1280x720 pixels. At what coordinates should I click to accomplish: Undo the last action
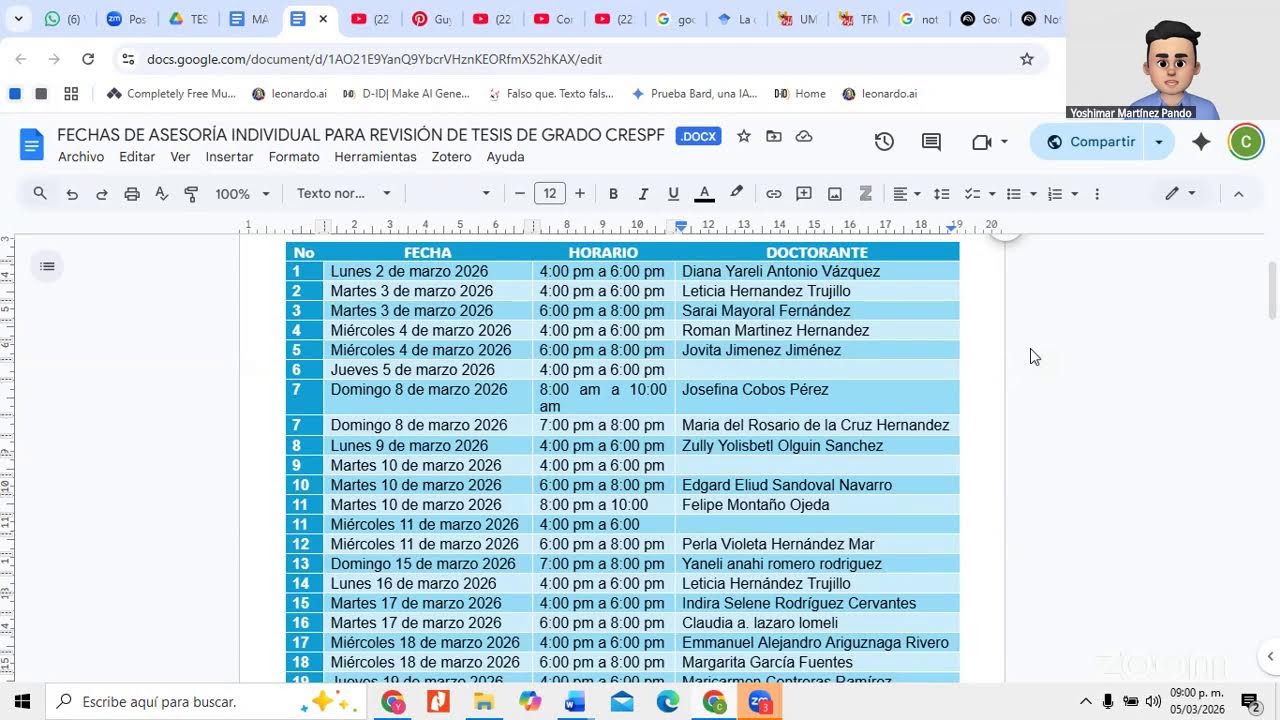(x=72, y=194)
